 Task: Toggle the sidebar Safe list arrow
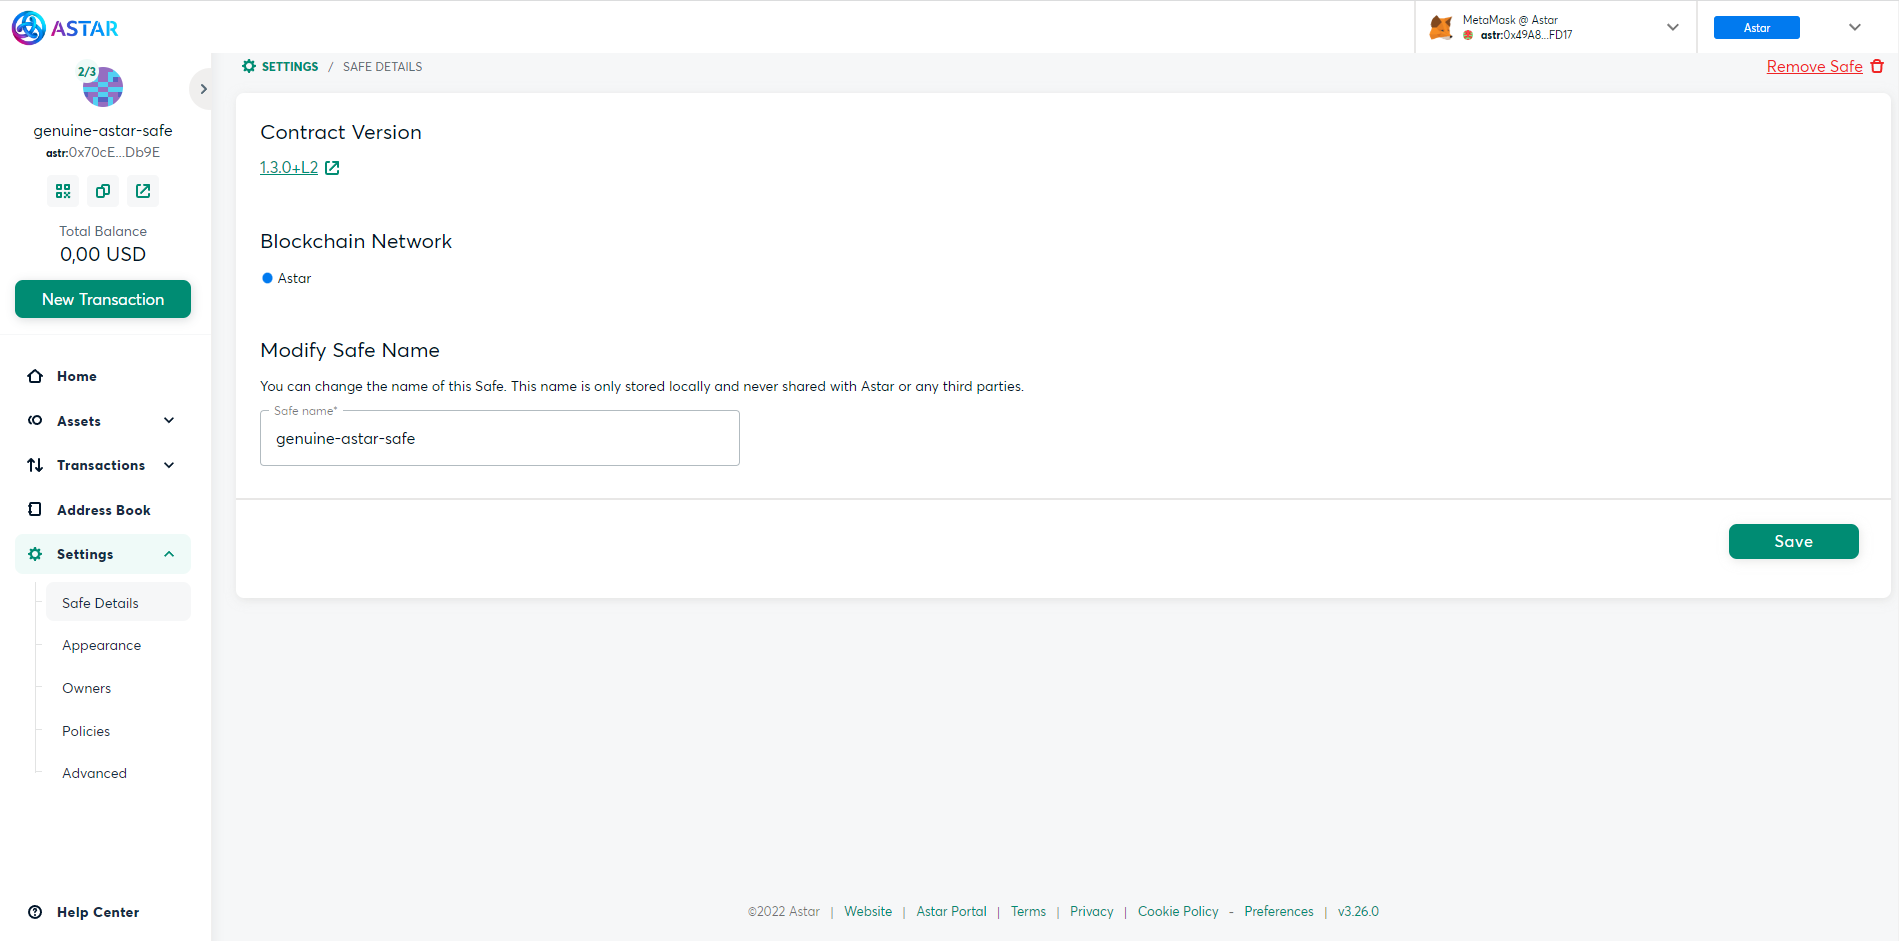(203, 89)
